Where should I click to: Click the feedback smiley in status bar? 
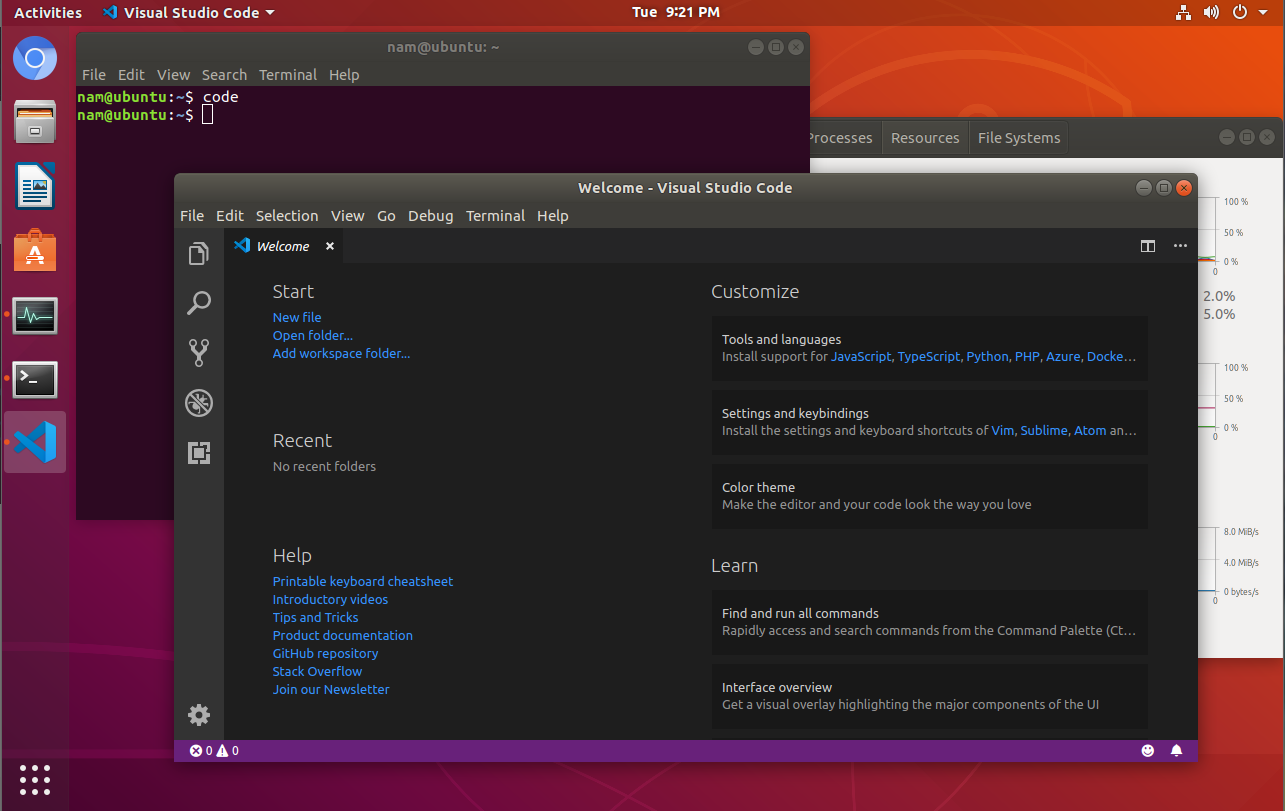[1147, 750]
